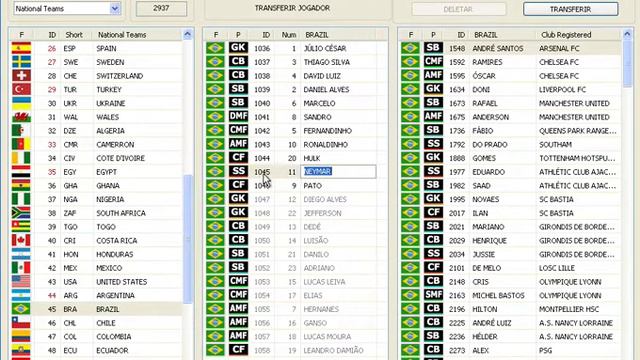Click Brazil flag beside André Santos
This screenshot has width=640, height=360.
pos(411,48)
